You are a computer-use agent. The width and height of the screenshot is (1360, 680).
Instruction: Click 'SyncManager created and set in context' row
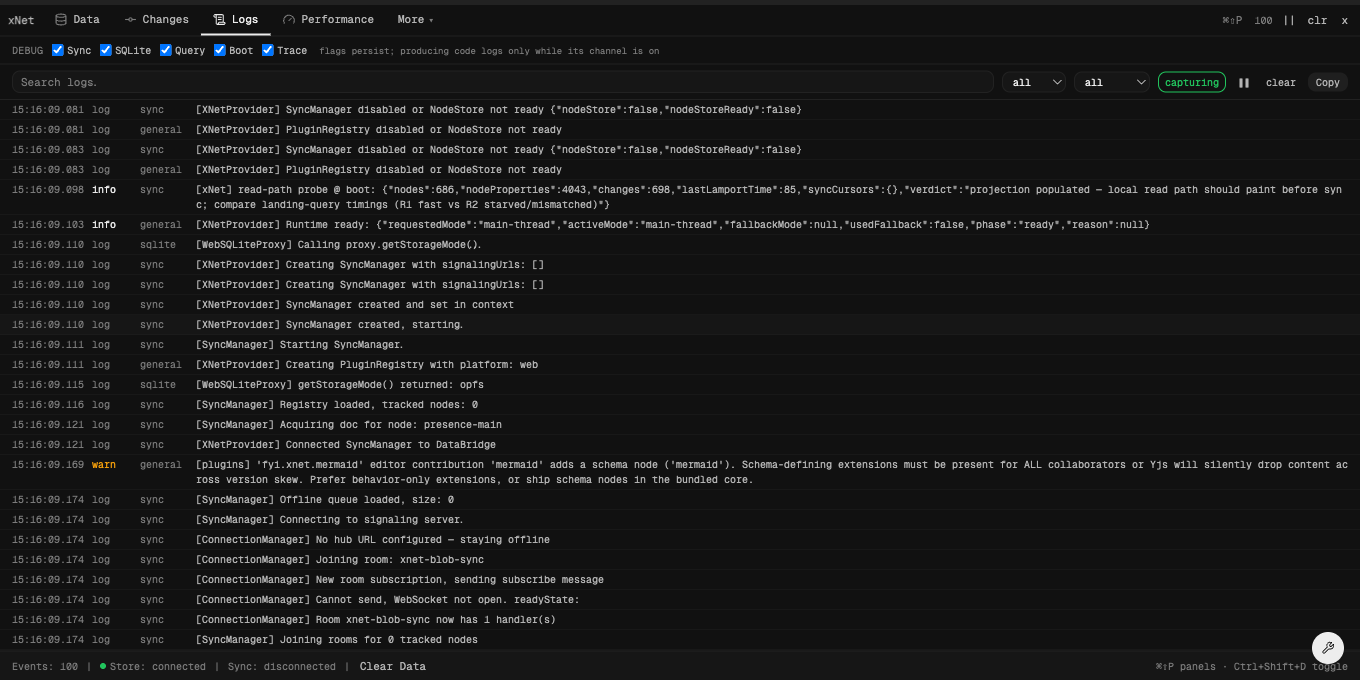pyautogui.click(x=680, y=305)
